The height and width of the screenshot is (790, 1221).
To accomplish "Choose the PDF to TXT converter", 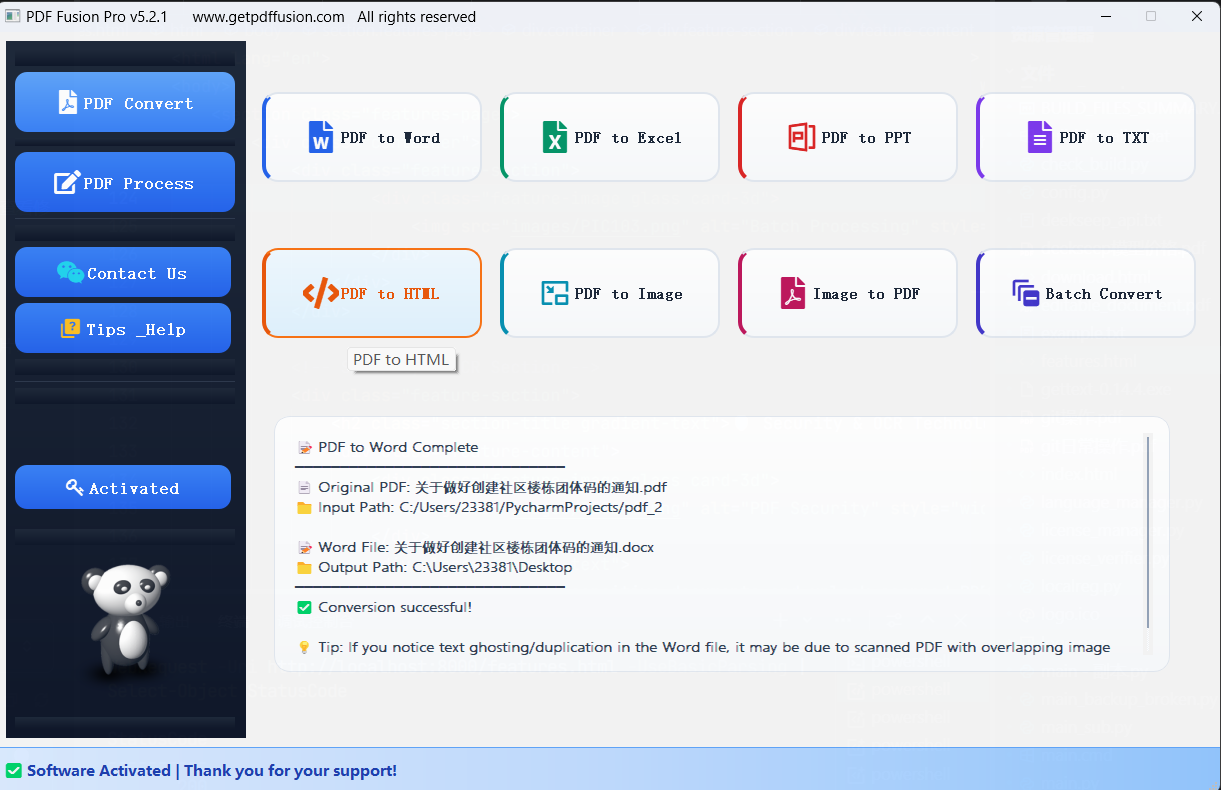I will [1085, 137].
